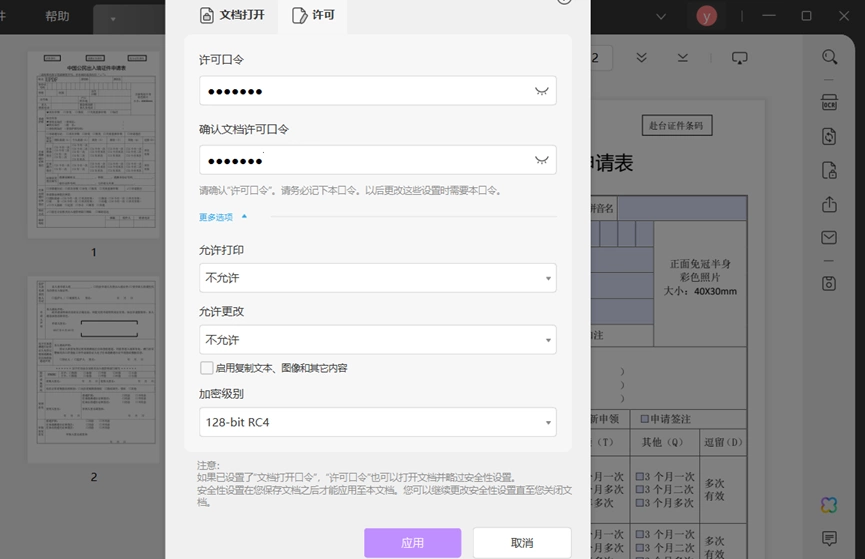
Task: Reveal the confirm password via eye icon
Action: 542,160
